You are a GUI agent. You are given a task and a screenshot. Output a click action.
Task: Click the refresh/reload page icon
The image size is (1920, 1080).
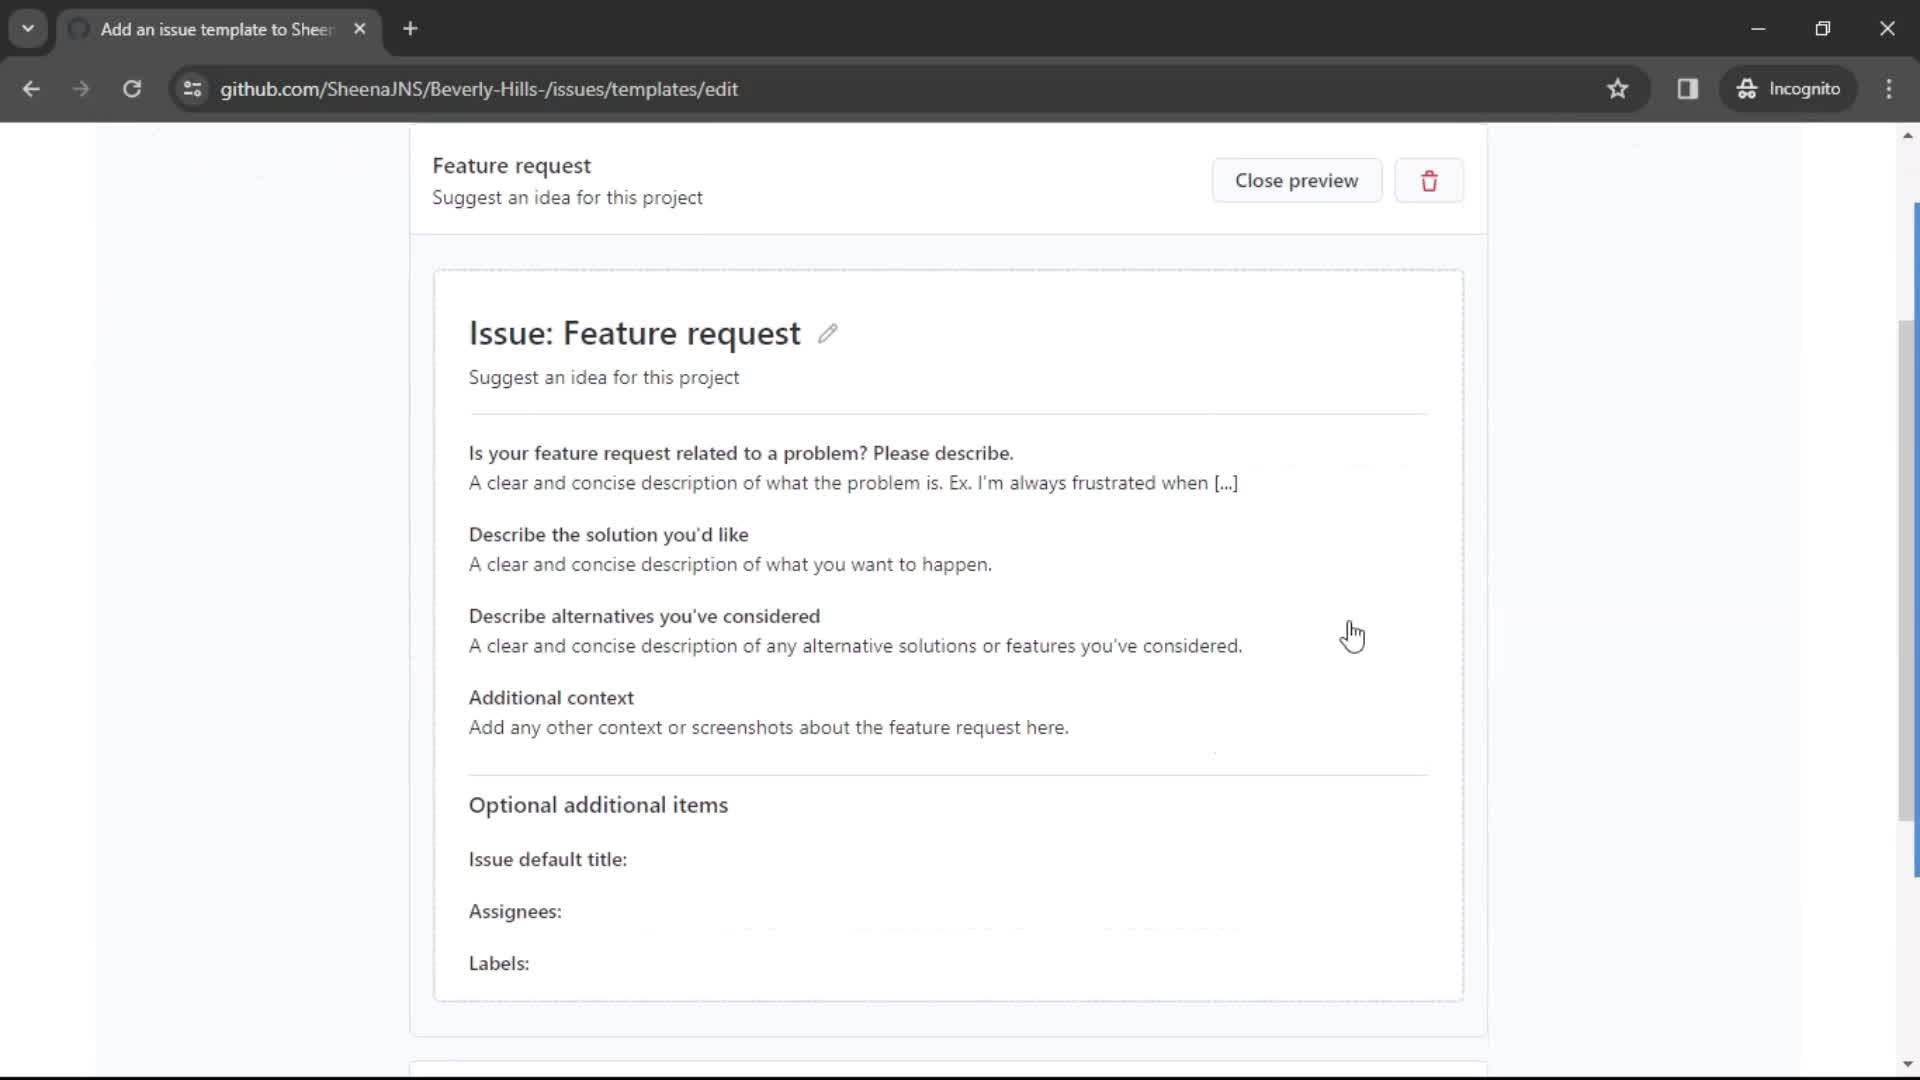(131, 88)
